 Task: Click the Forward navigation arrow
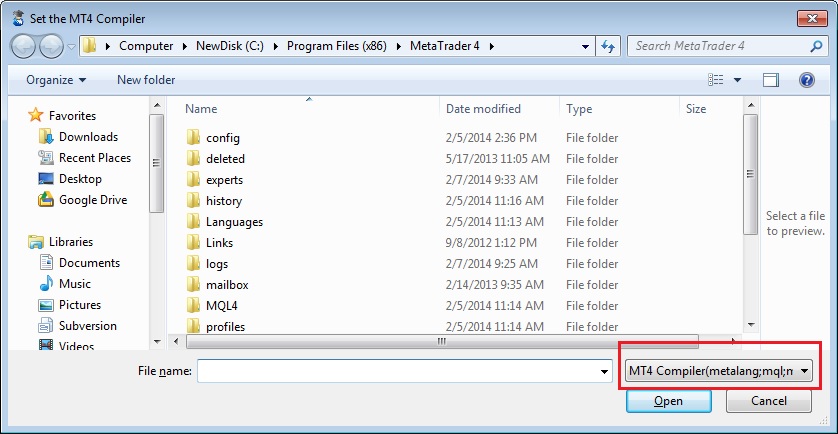point(52,46)
